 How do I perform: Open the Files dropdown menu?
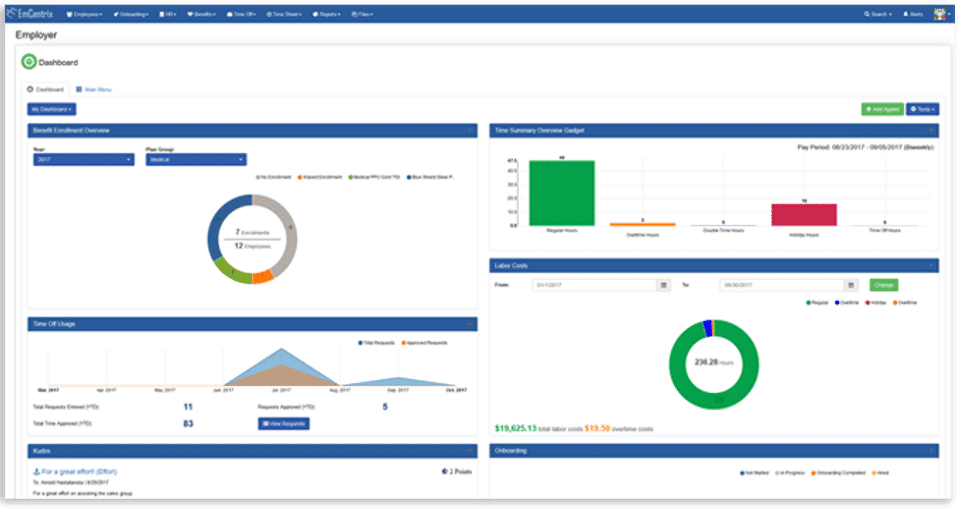click(x=362, y=14)
